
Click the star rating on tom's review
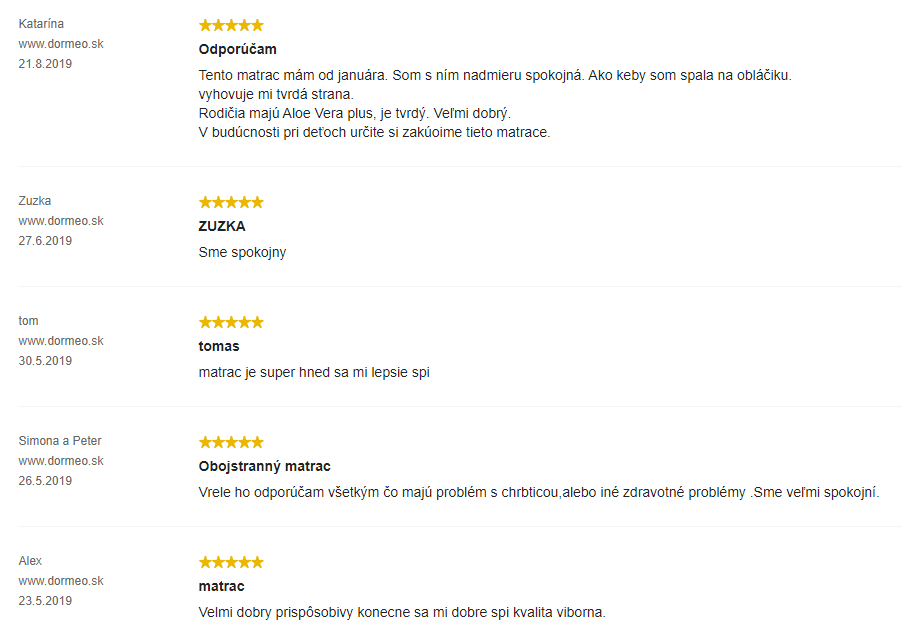pyautogui.click(x=231, y=322)
